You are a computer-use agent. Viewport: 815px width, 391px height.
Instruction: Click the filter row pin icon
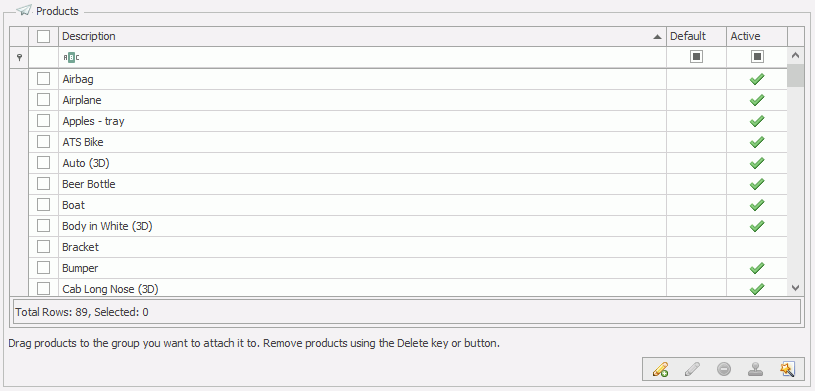(x=20, y=57)
